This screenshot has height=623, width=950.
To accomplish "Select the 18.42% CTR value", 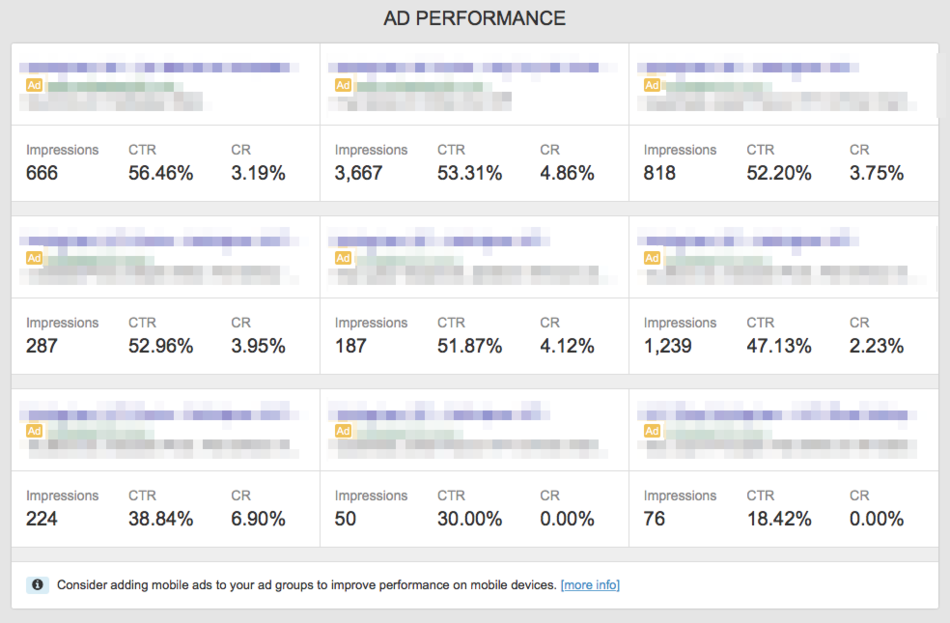I will pos(778,519).
